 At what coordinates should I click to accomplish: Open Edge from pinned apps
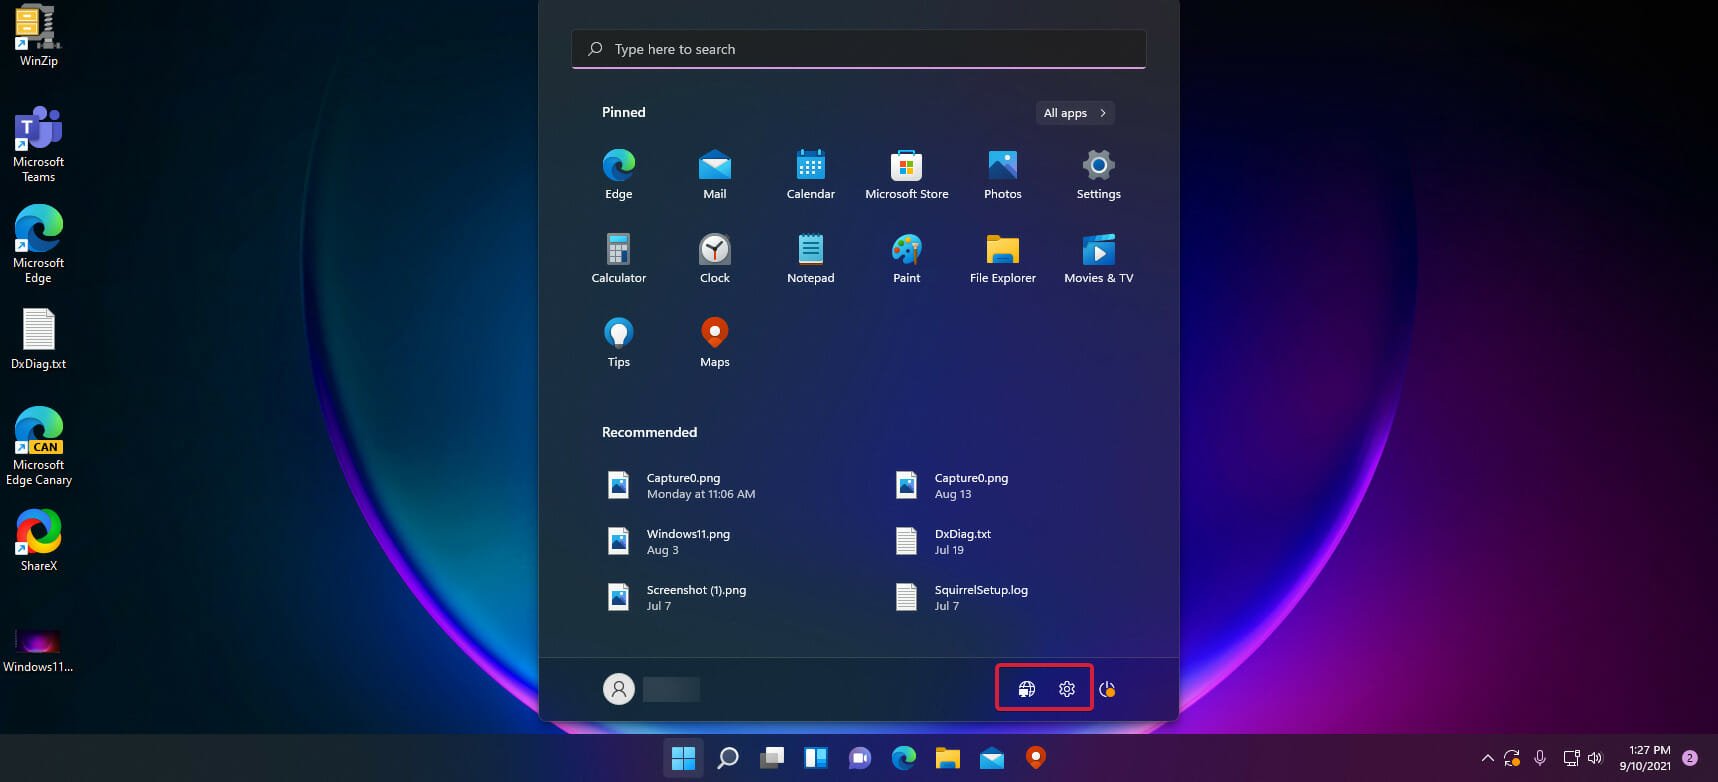[618, 174]
